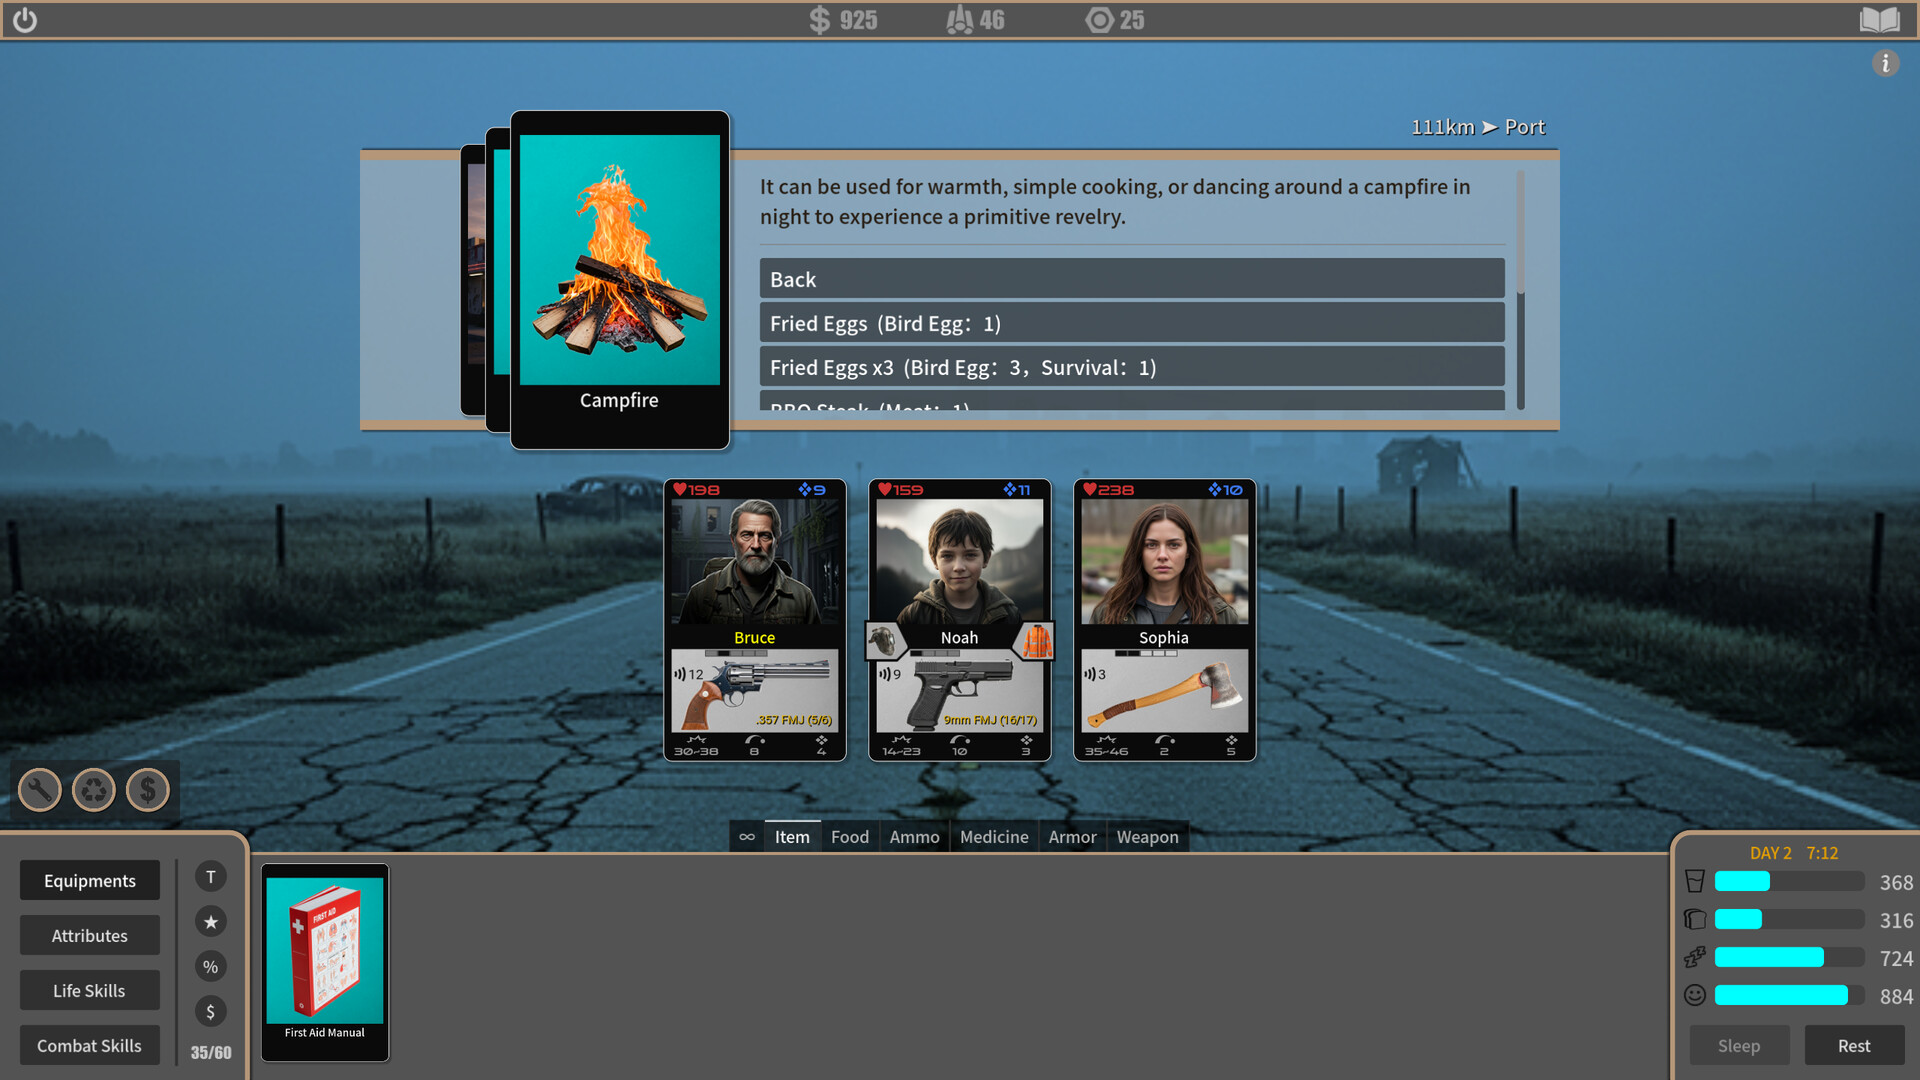Click the info icon near top right

pos(1885,63)
